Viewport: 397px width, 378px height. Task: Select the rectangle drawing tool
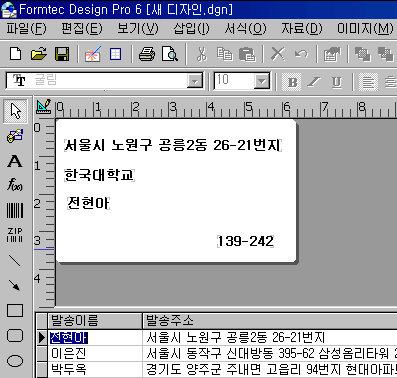pos(15,310)
